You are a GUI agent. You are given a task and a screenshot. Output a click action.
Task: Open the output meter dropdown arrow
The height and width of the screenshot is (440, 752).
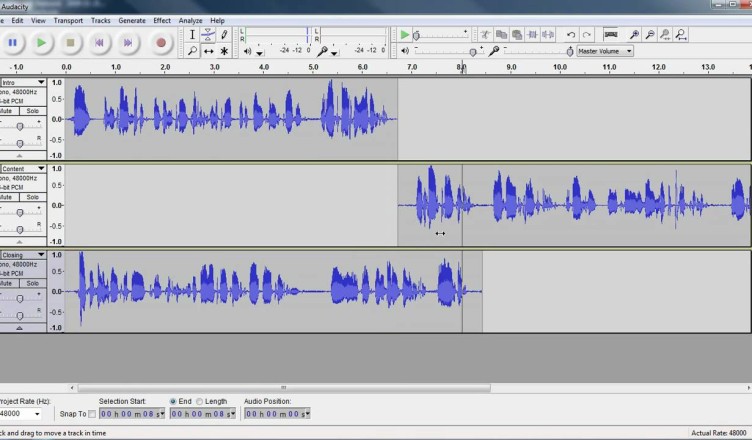click(259, 53)
